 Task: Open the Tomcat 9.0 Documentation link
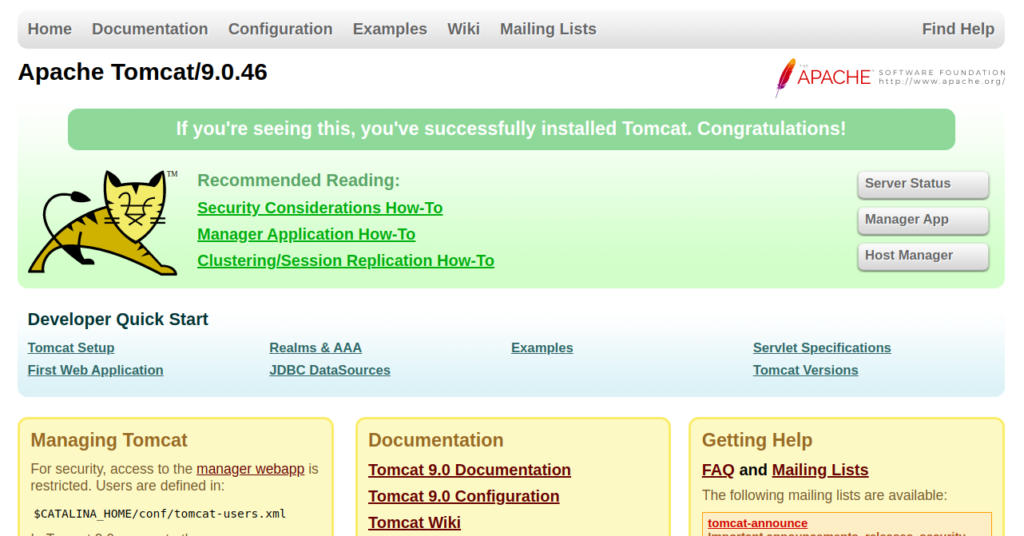[470, 470]
